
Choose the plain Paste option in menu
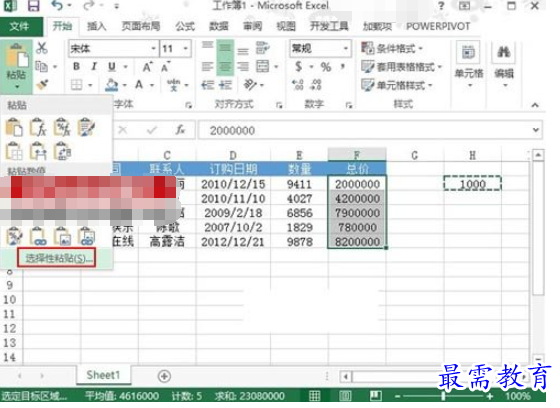pyautogui.click(x=14, y=127)
